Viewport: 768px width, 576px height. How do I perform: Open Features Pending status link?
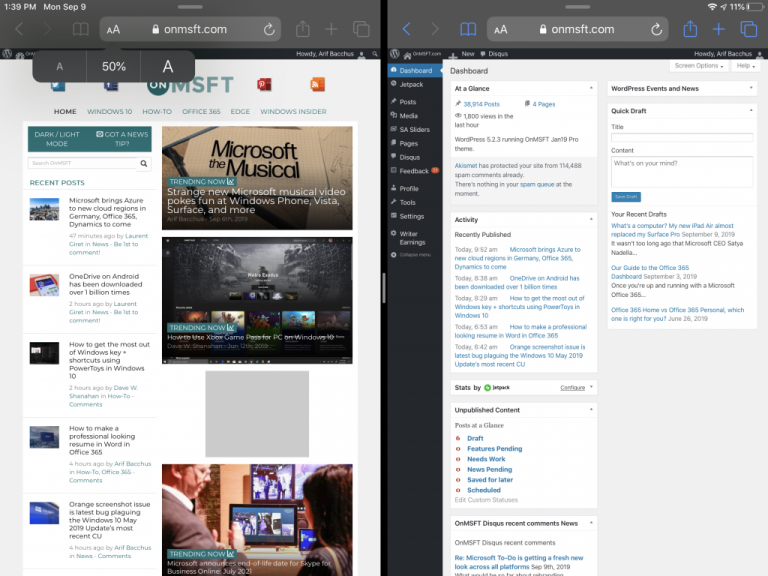[x=494, y=449]
